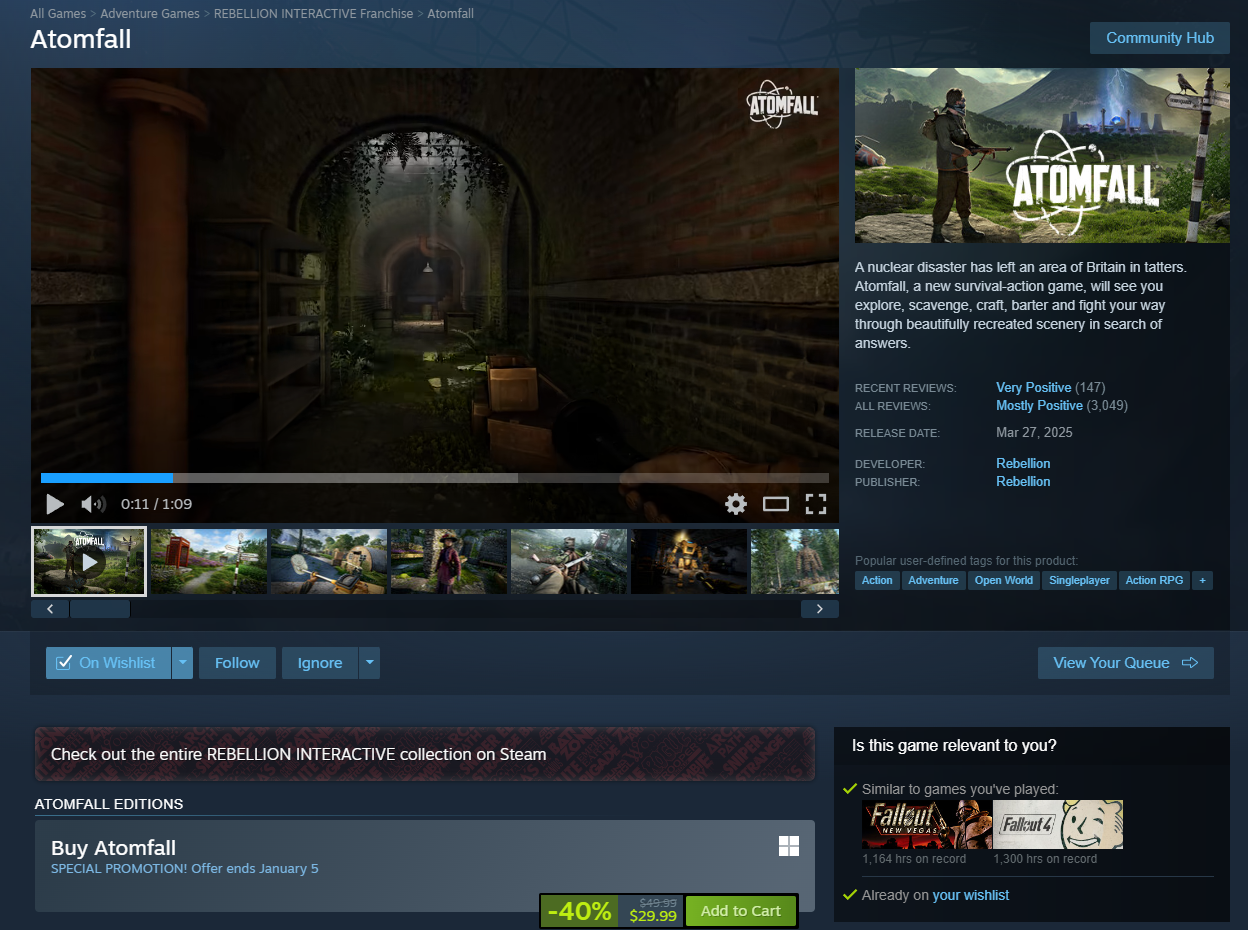
Task: Toggle the On Wishlist checkbox button
Action: (x=108, y=662)
